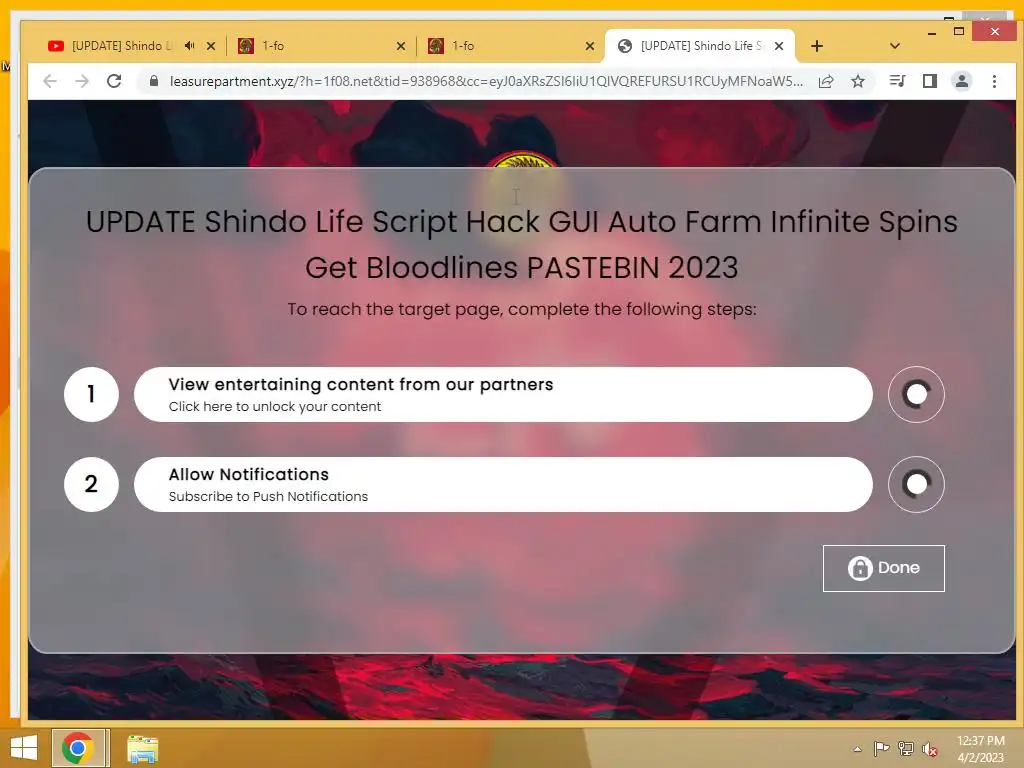
Task: Click Chrome in the taskbar
Action: [x=78, y=748]
